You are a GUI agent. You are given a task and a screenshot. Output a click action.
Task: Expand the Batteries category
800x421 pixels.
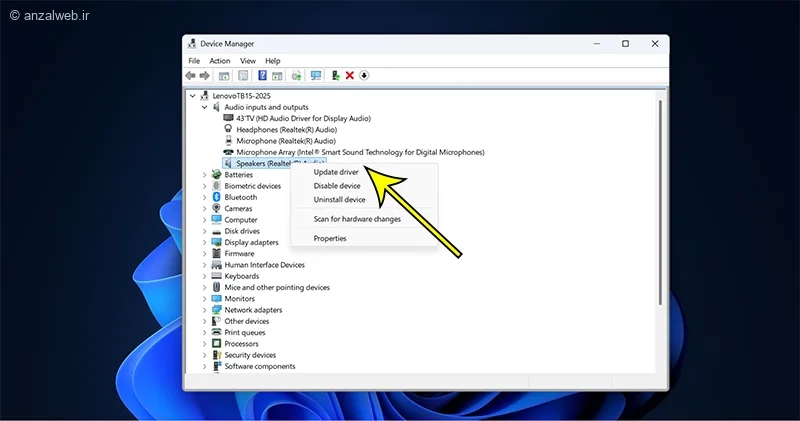(205, 175)
